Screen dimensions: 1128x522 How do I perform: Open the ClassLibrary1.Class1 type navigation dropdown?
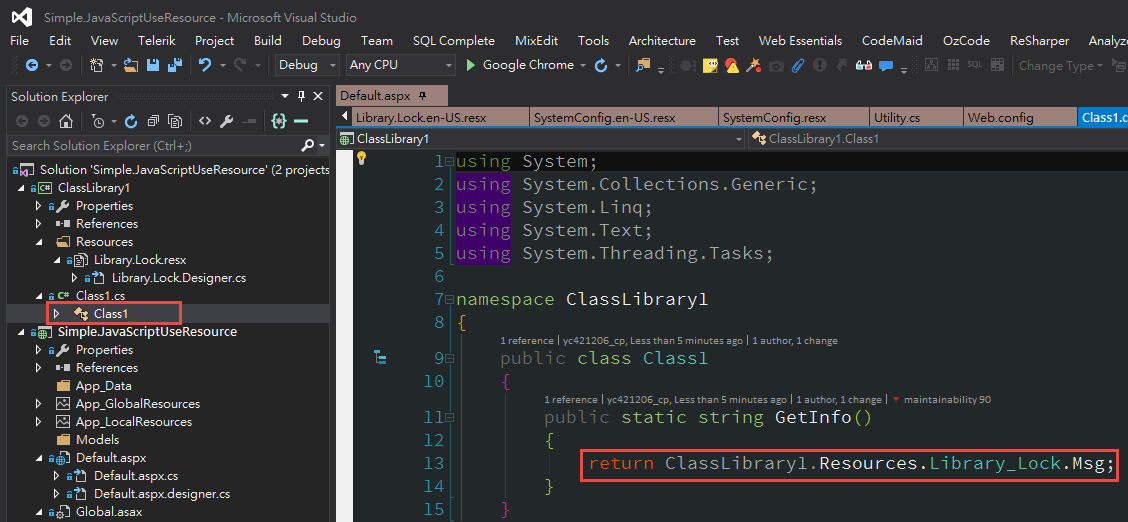point(939,139)
